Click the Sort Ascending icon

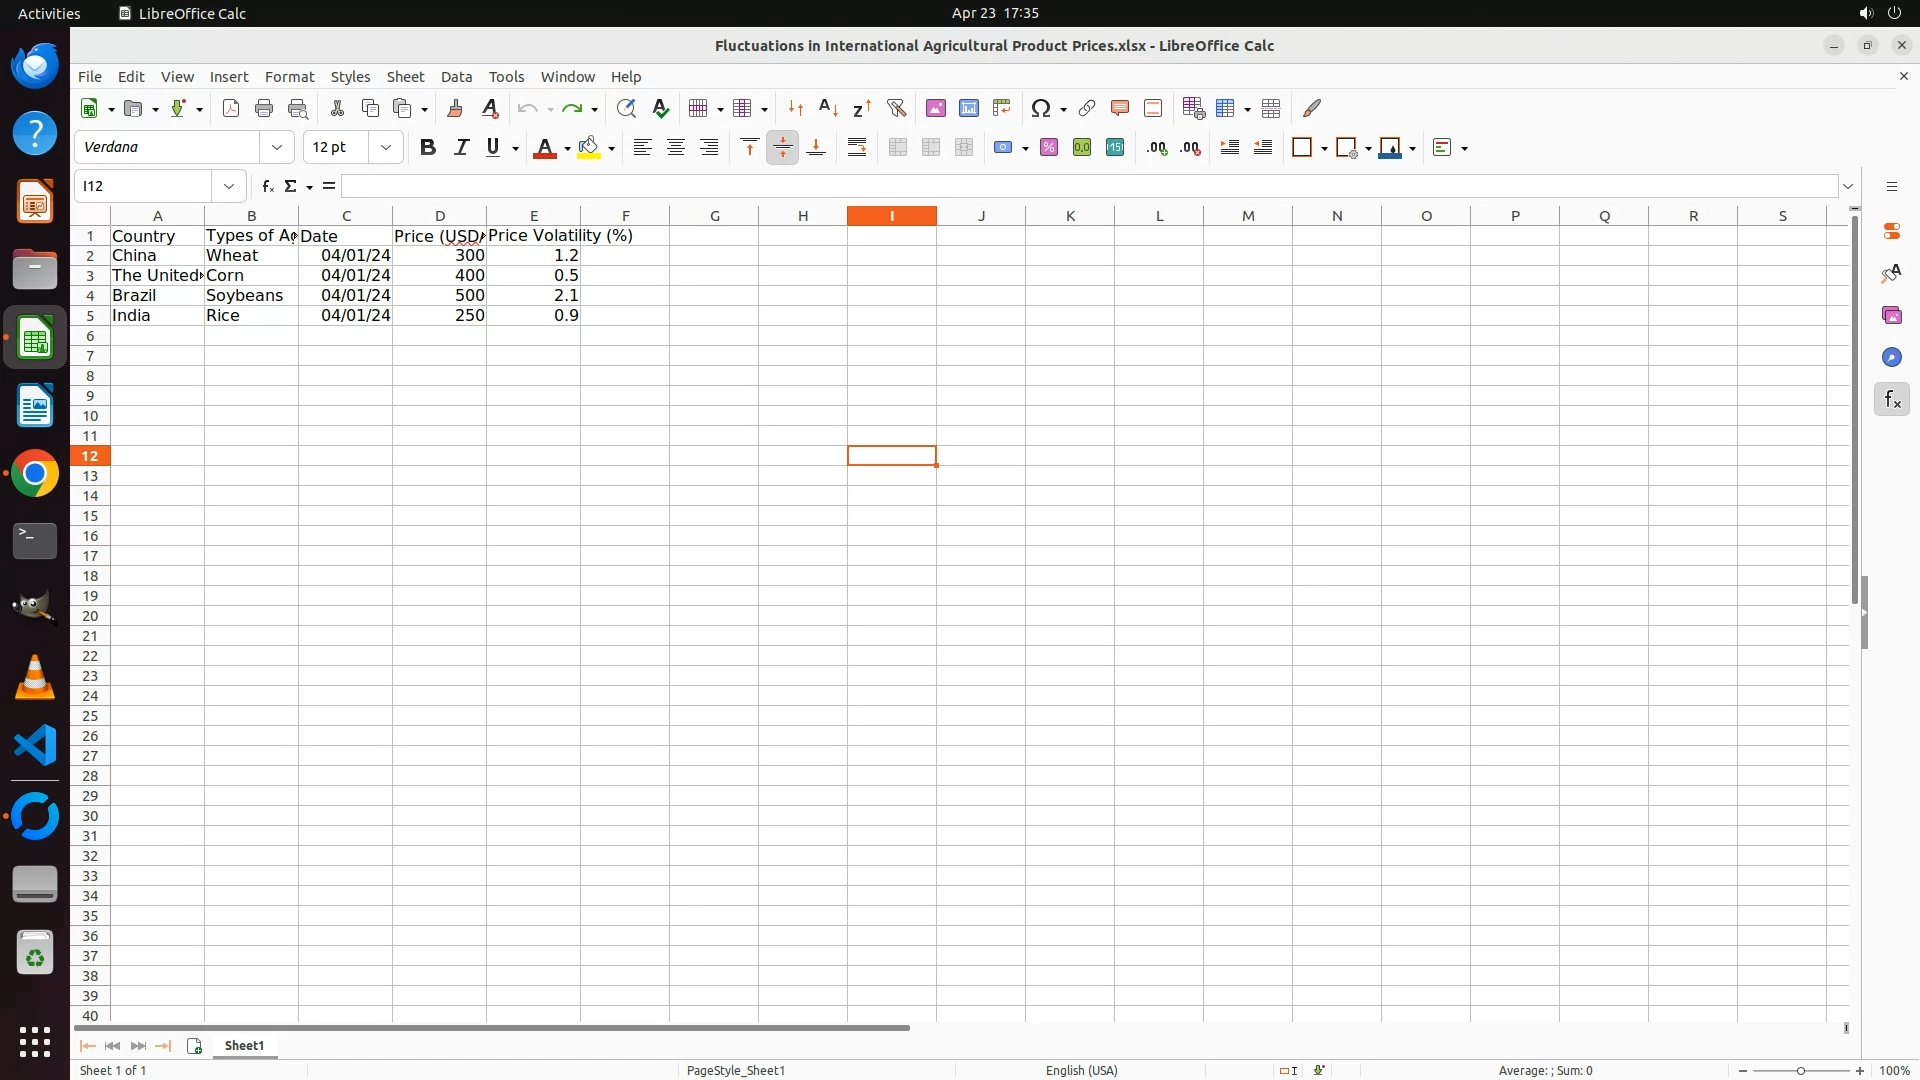coord(829,108)
